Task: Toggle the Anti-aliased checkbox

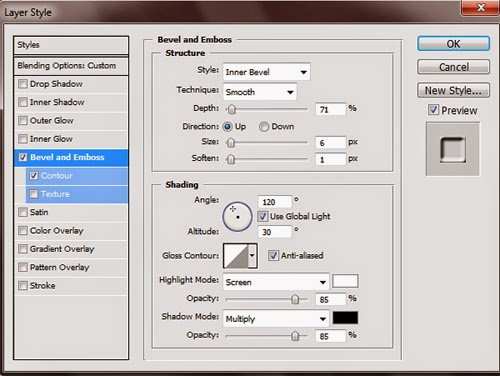Action: pos(273,256)
